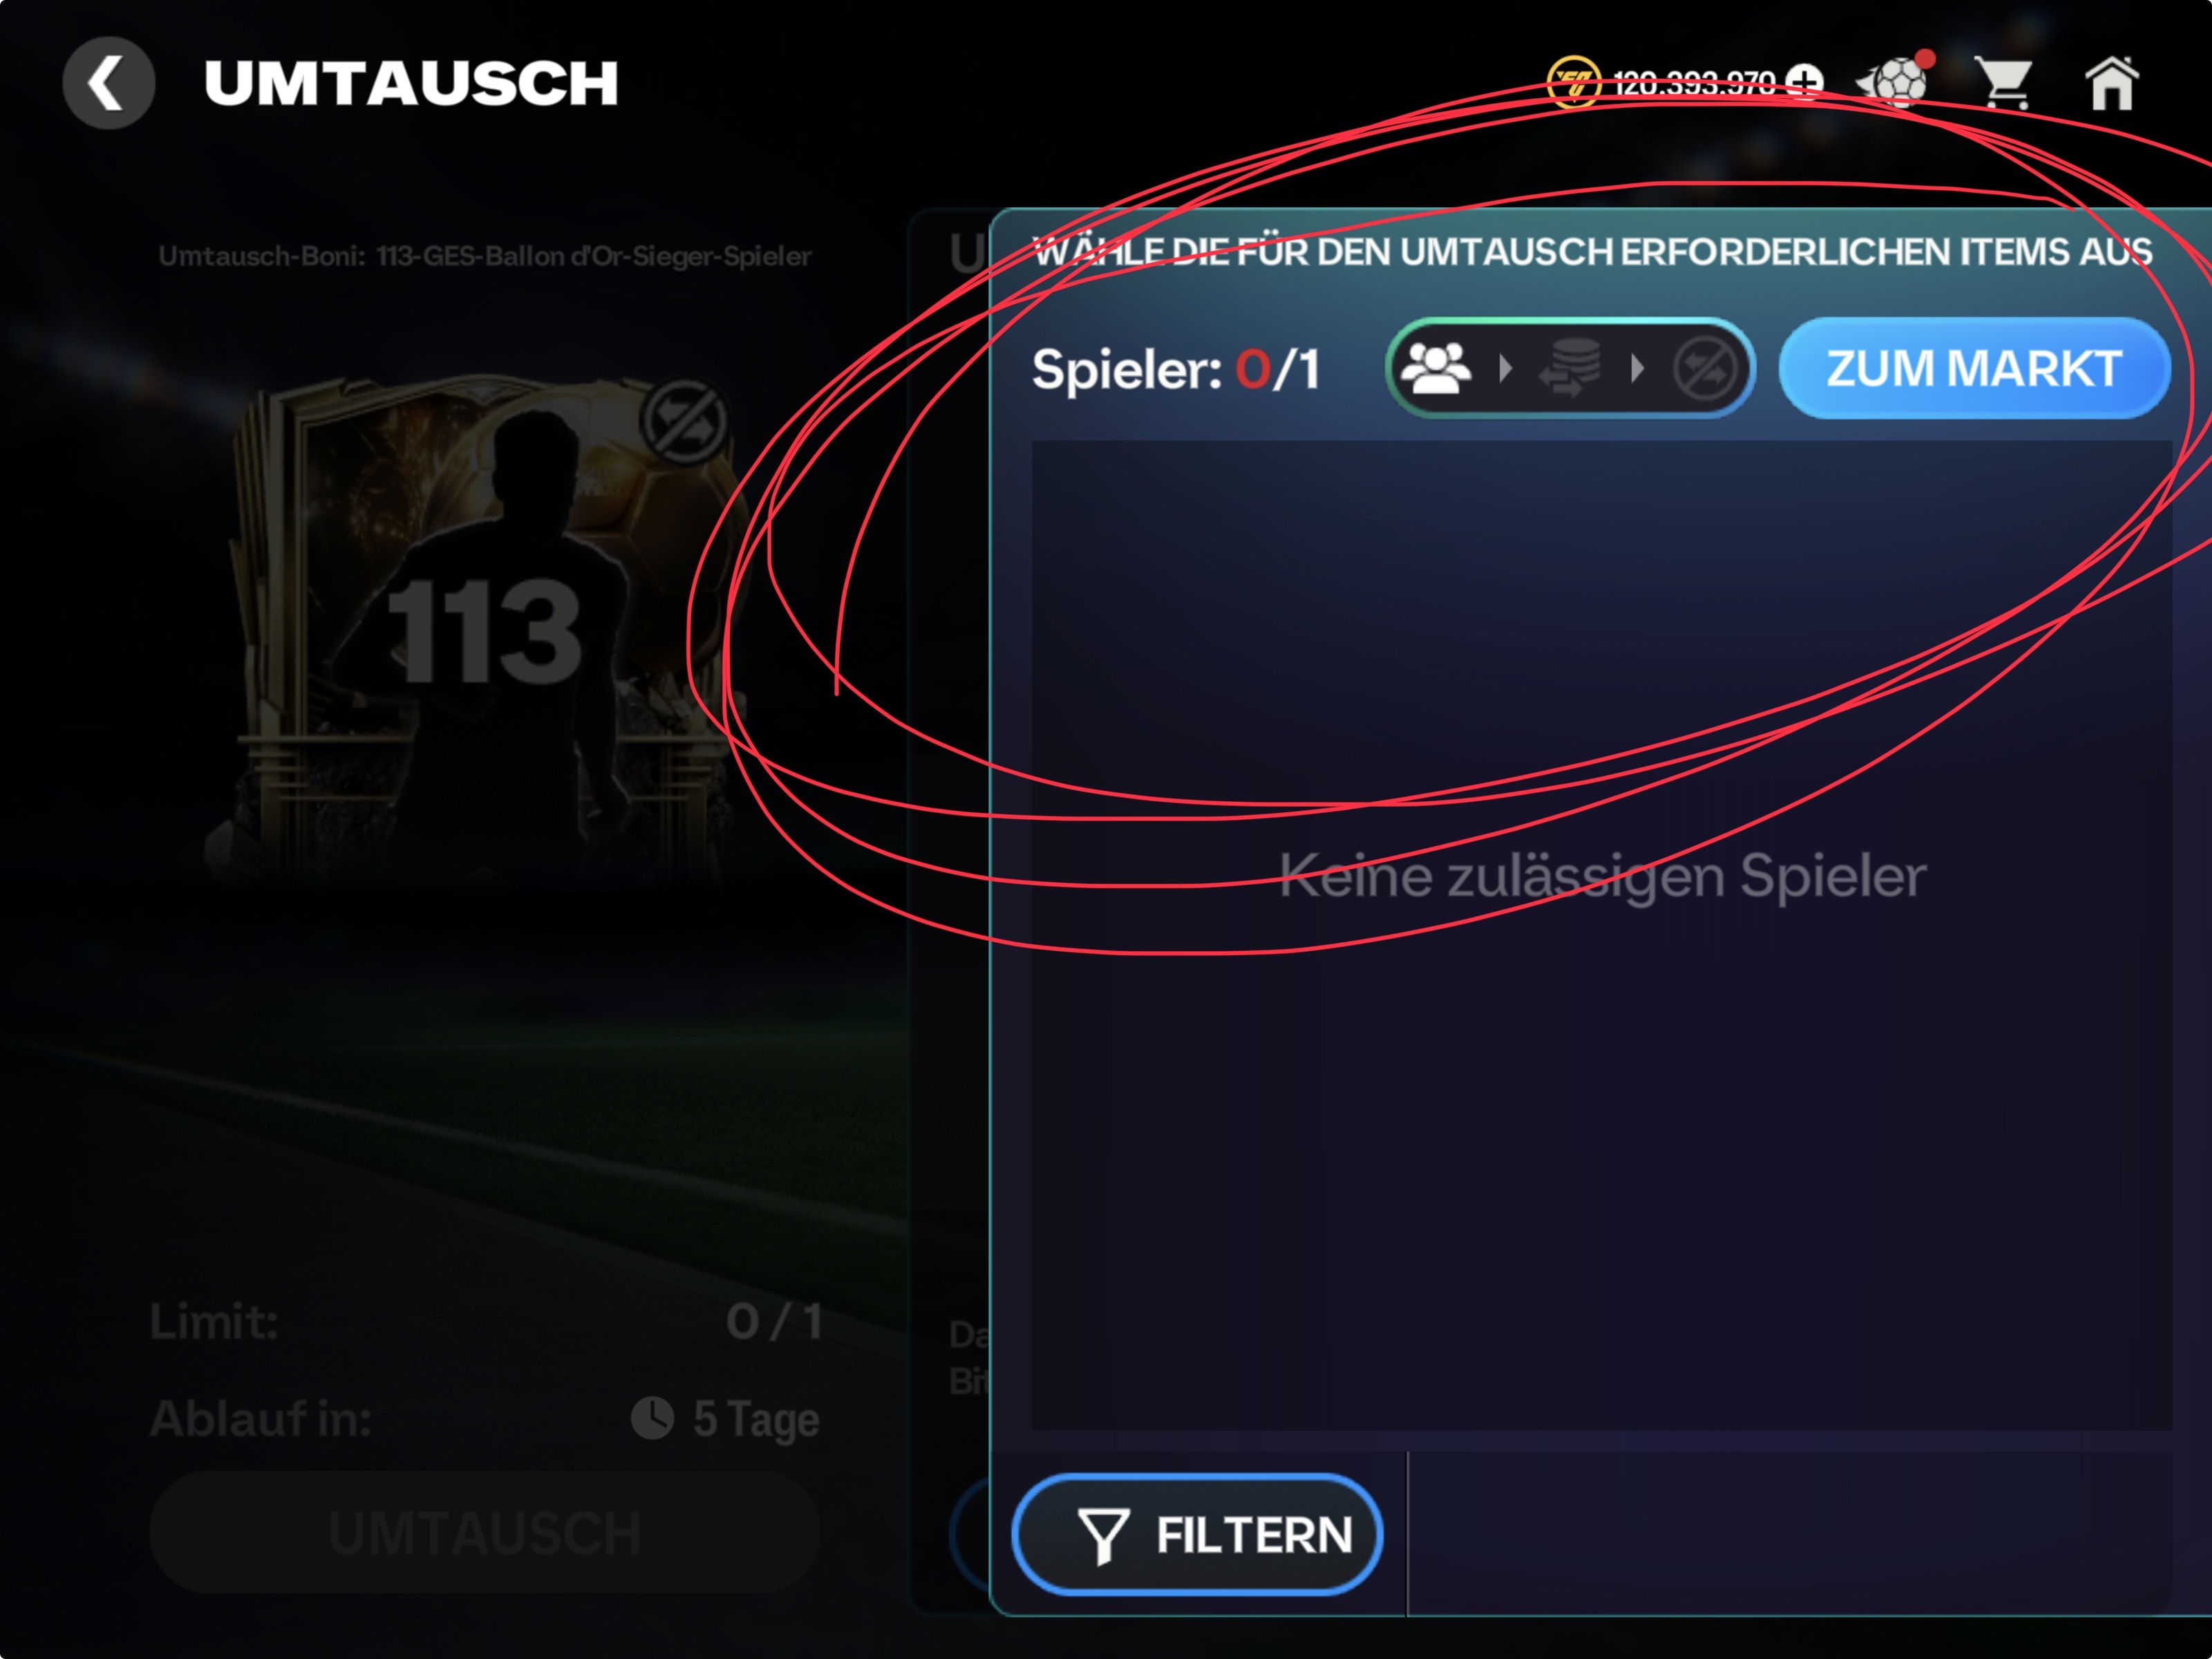
Task: Click the Keine zulässigen Spieler empty list
Action: 1602,876
